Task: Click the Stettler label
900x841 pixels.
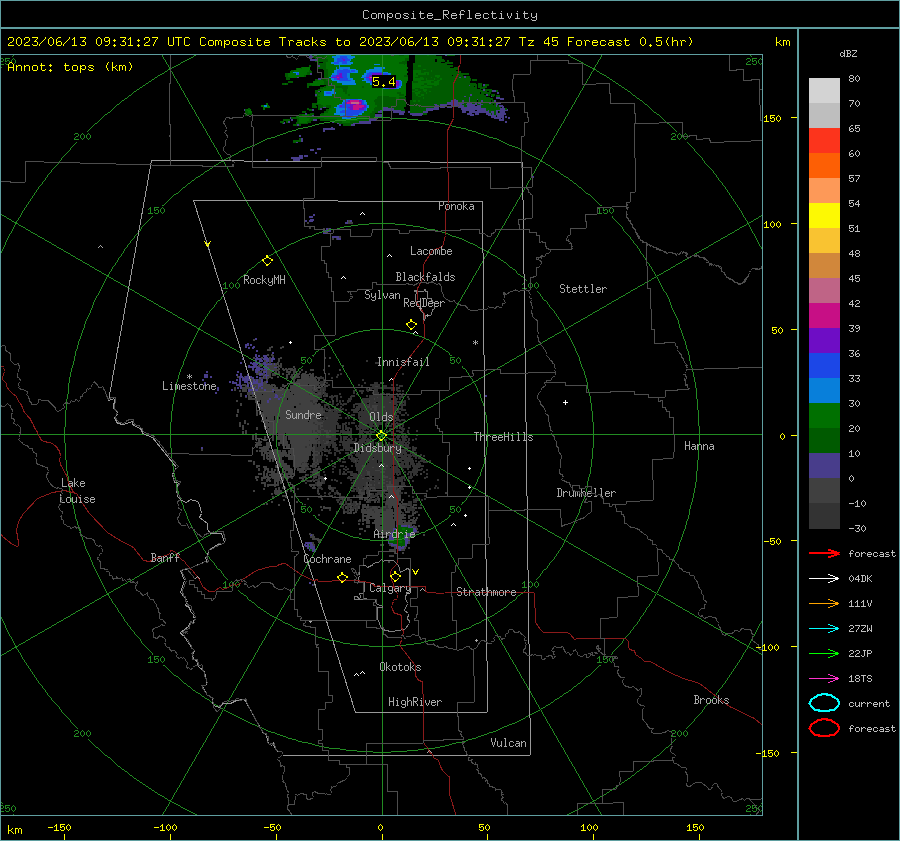Action: pos(583,289)
